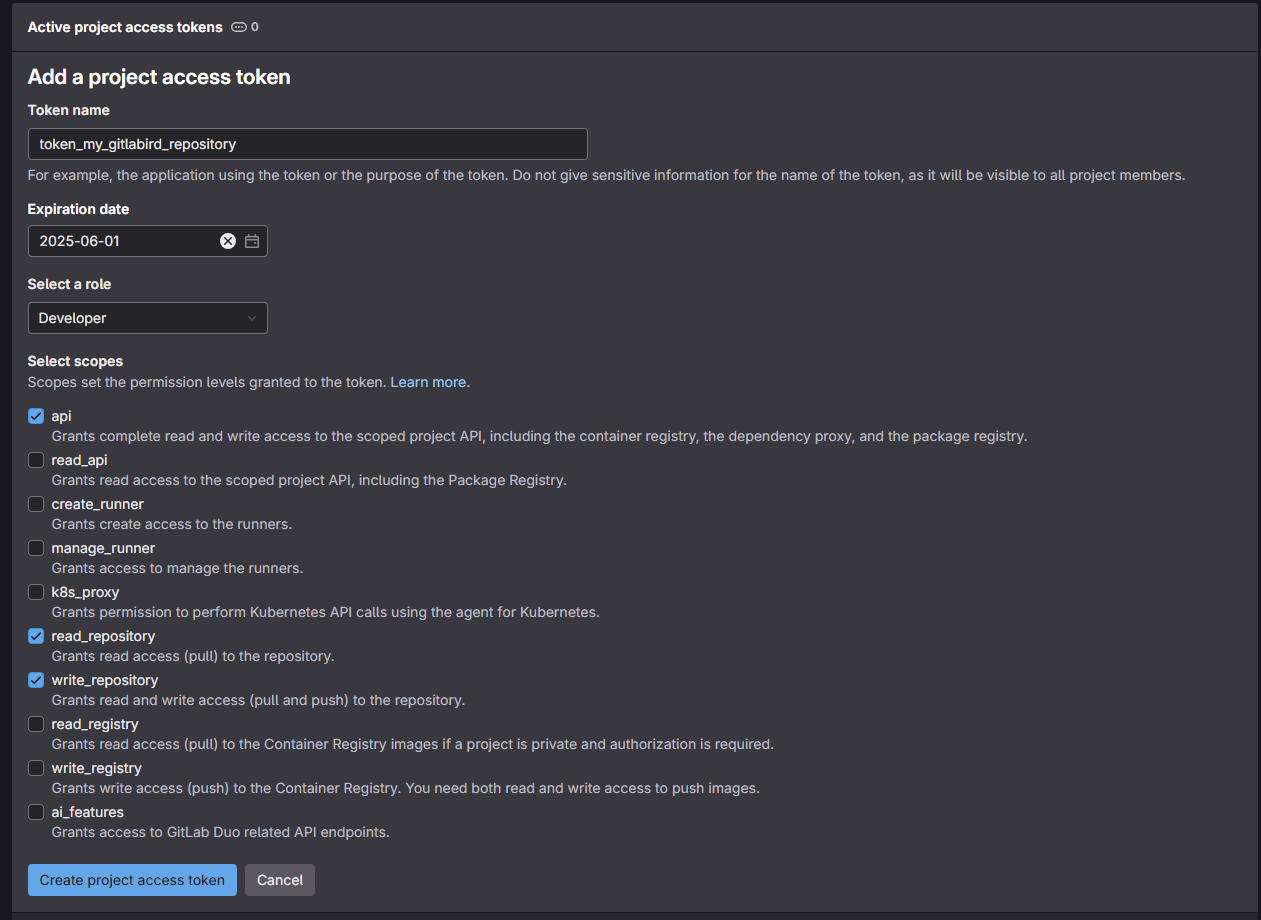The image size is (1261, 920).
Task: Open the Learn more scopes link
Action: (428, 382)
